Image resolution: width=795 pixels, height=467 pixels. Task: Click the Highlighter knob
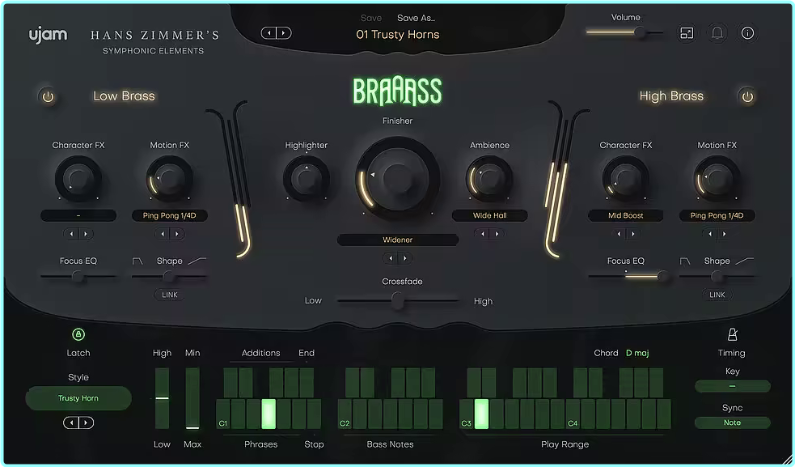tap(306, 178)
